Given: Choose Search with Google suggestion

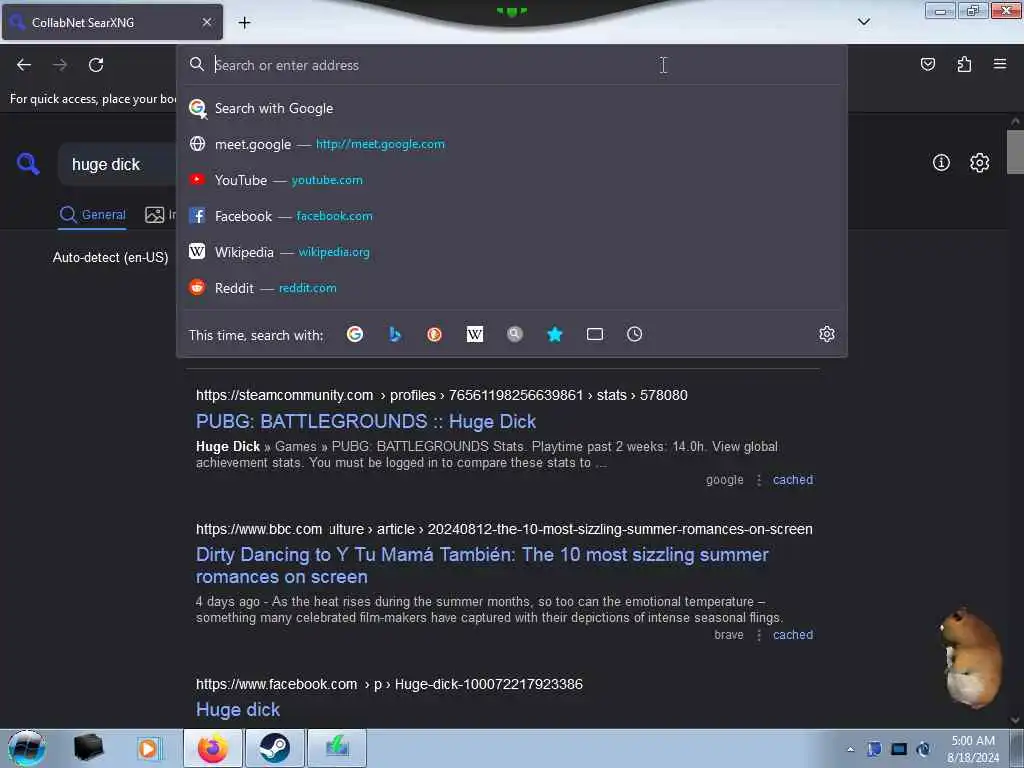Looking at the screenshot, I should point(512,108).
